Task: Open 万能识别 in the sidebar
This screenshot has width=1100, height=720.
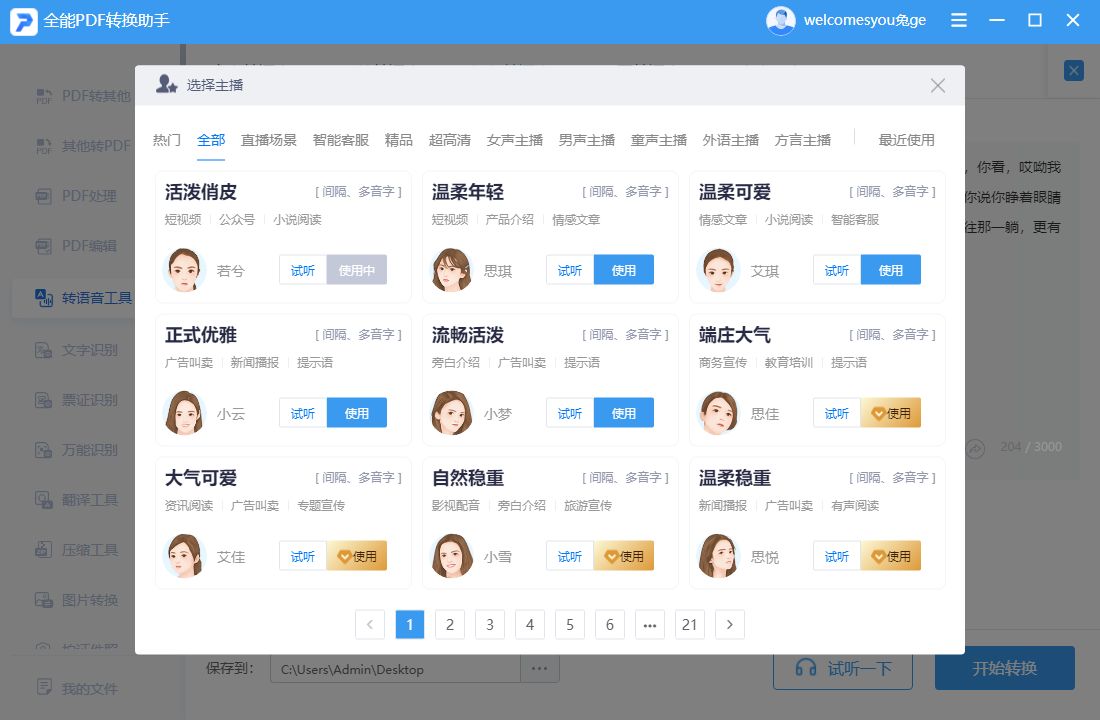Action: [x=76, y=450]
